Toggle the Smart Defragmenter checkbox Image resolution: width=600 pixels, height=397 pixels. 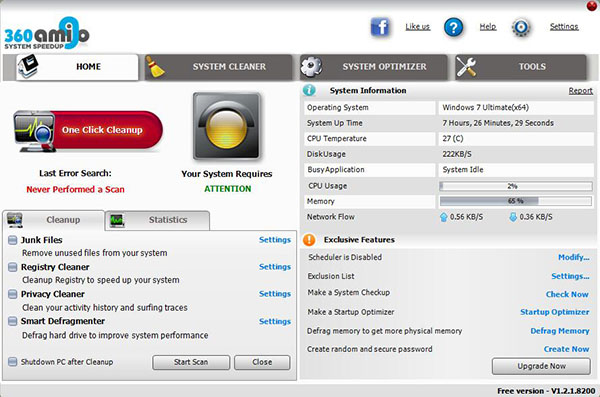click(13, 321)
